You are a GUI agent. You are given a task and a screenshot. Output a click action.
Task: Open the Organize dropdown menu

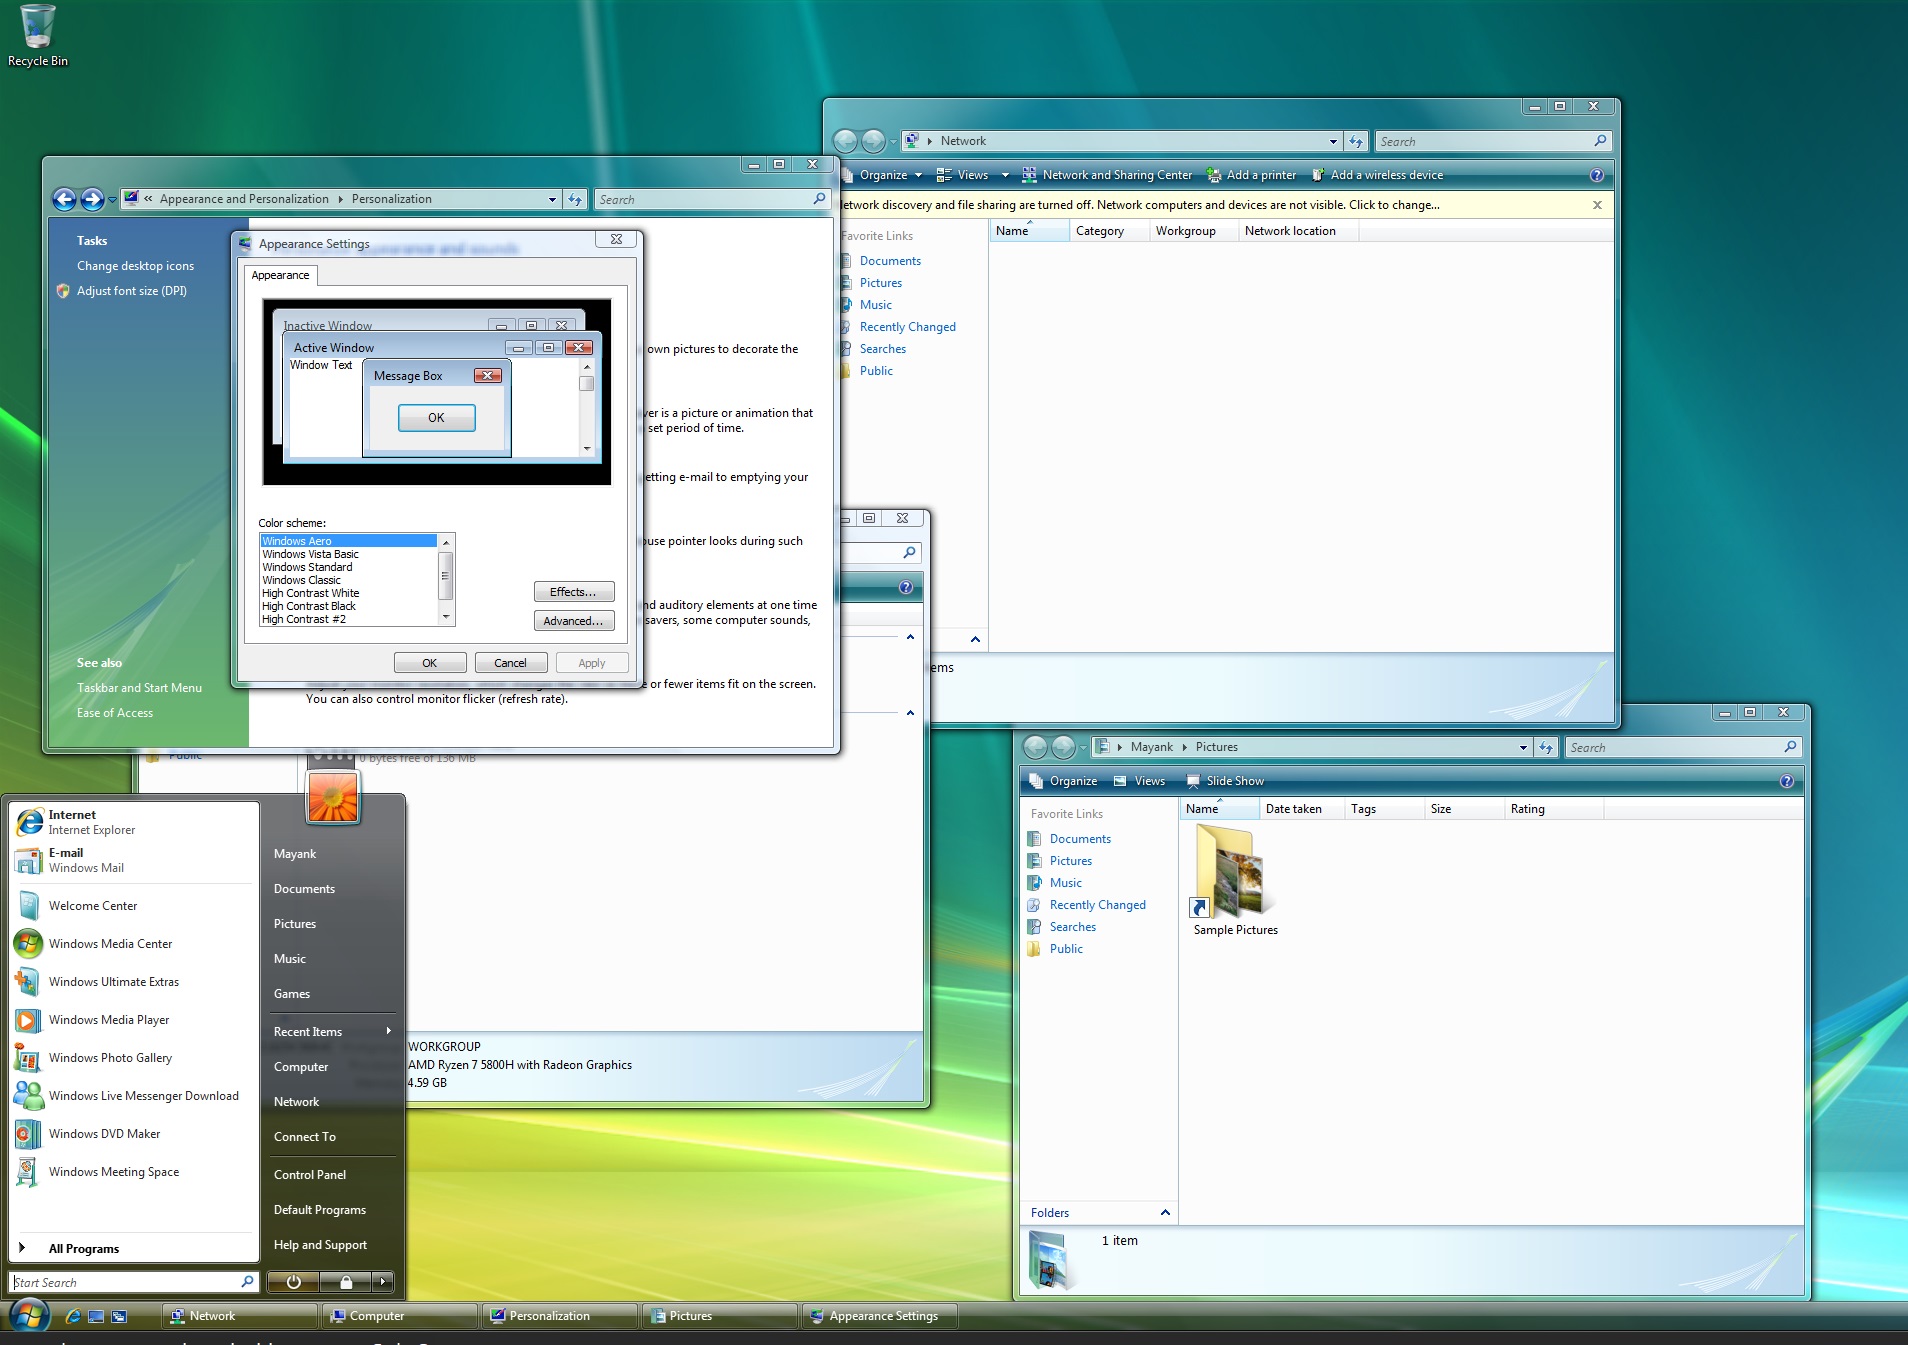pyautogui.click(x=881, y=174)
